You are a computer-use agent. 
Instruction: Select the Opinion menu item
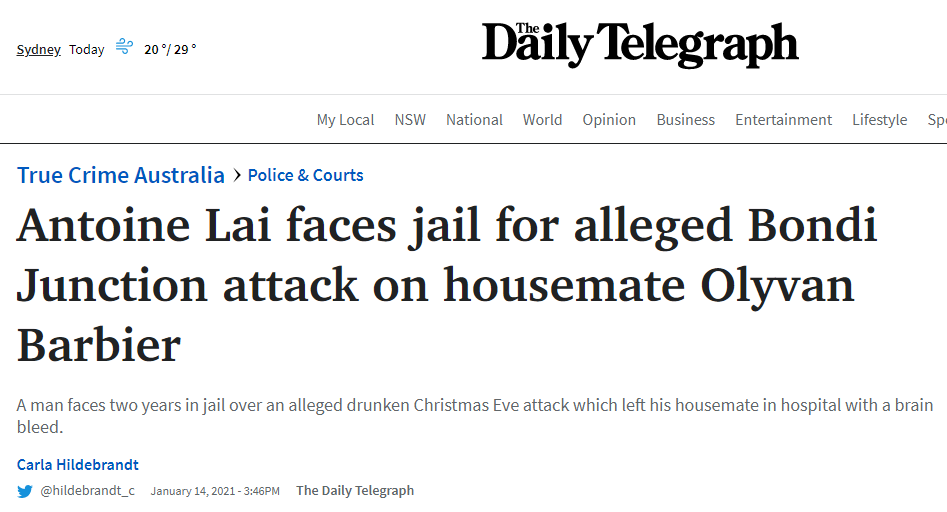click(x=609, y=120)
